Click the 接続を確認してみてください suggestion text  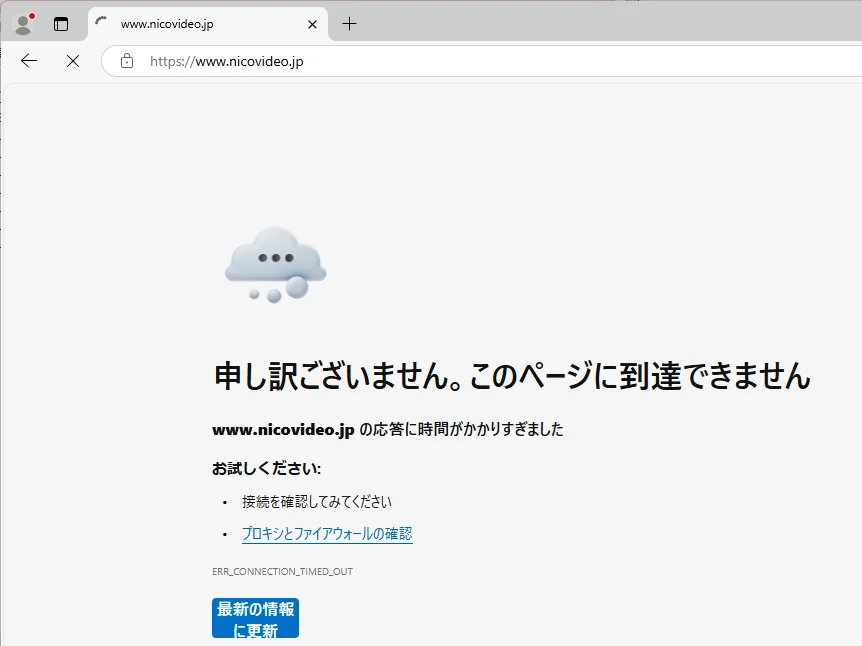coord(316,502)
